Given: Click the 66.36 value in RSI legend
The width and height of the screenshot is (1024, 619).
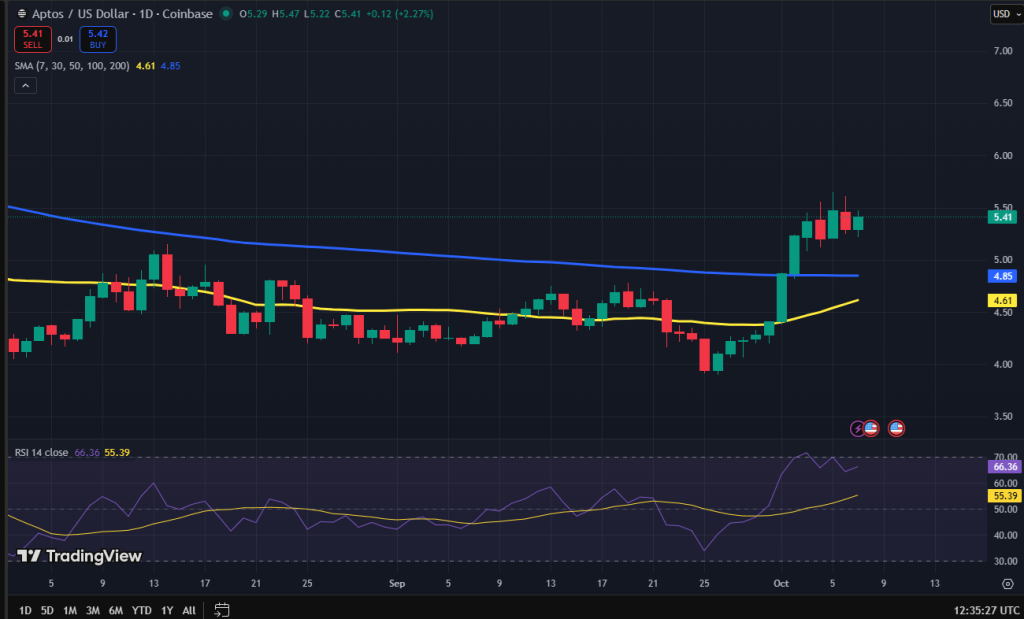Looking at the screenshot, I should coord(87,452).
